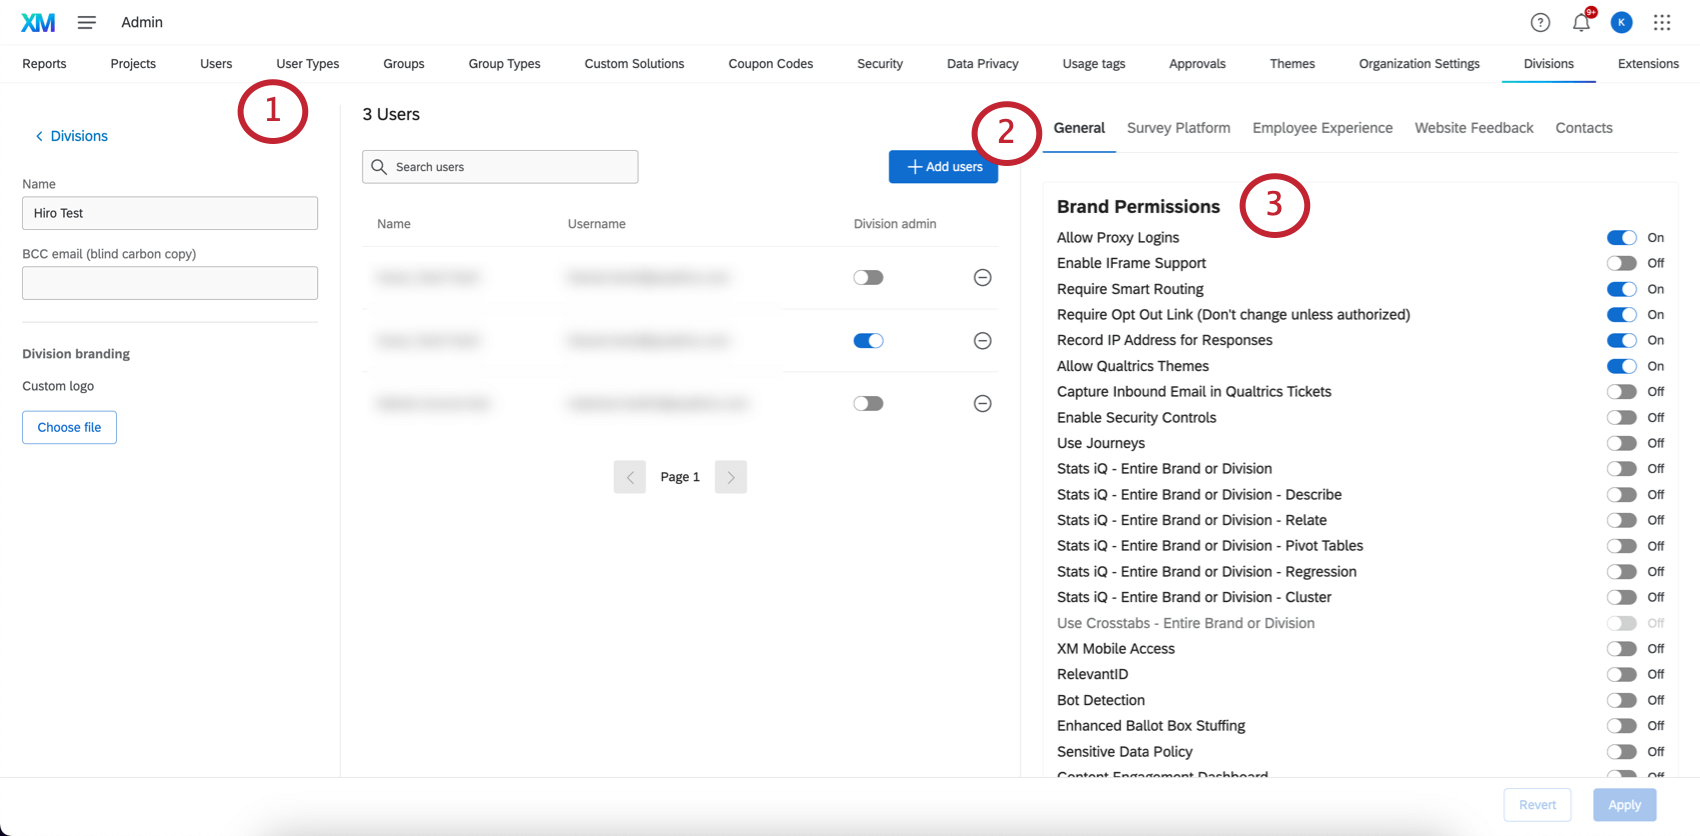
Task: Go back to Divisions list
Action: click(72, 136)
